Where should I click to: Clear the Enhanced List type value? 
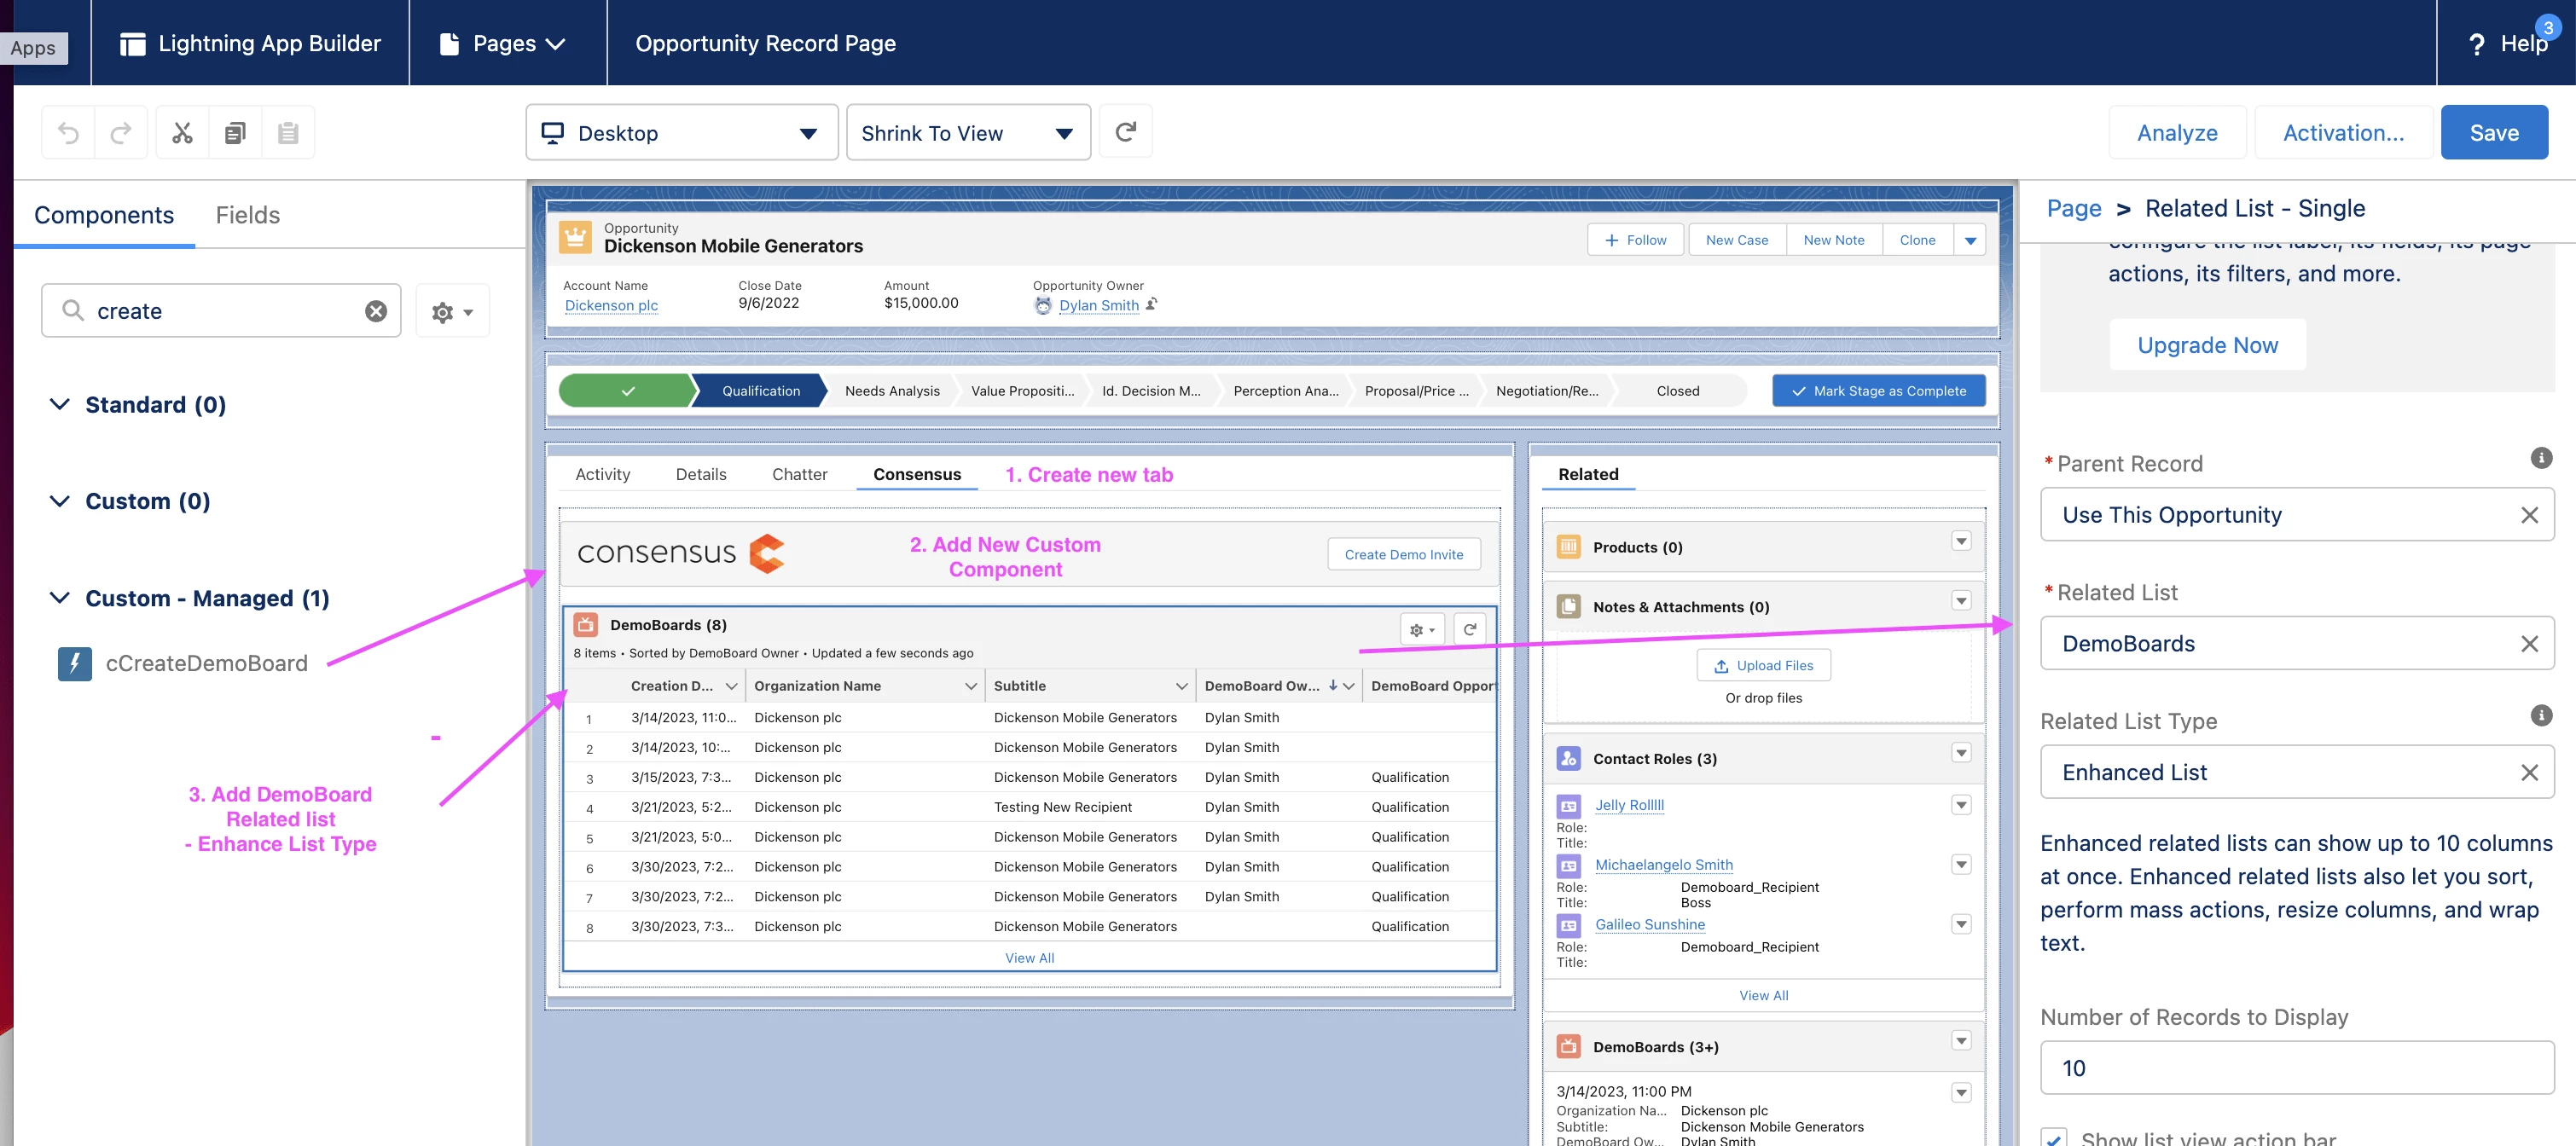click(x=2529, y=773)
